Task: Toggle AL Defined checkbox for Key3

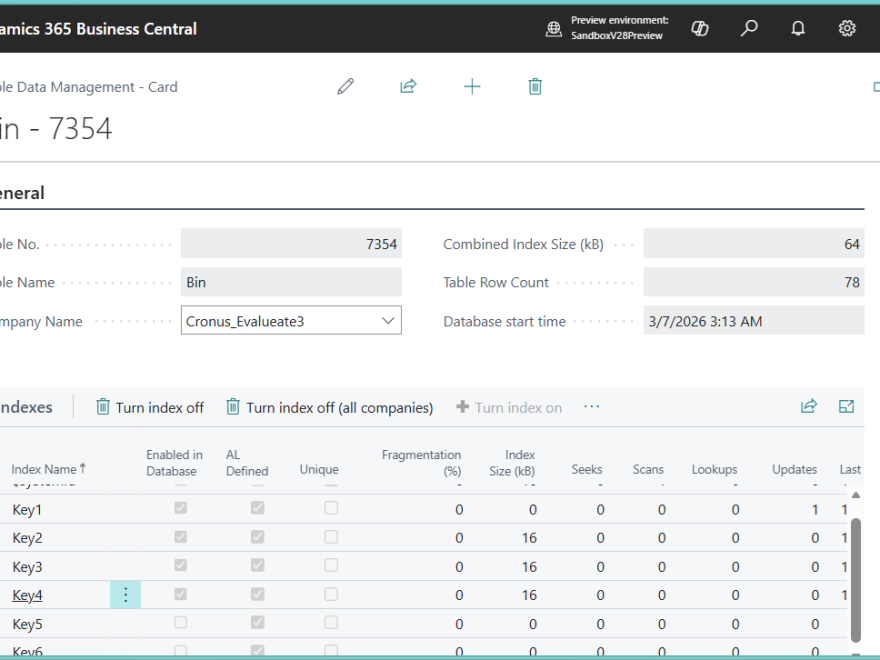Action: (257, 566)
